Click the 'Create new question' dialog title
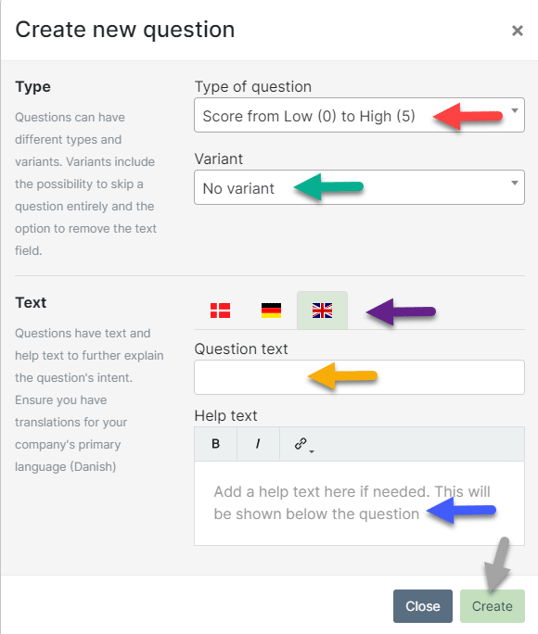This screenshot has height=634, width=538. pos(125,30)
